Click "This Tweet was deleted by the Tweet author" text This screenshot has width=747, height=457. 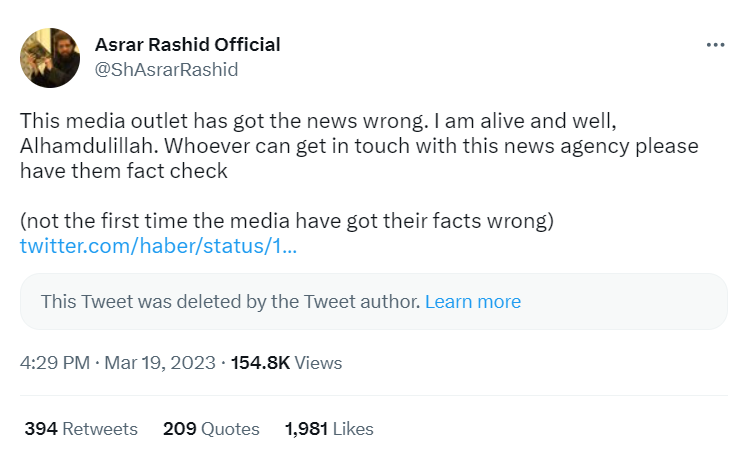pyautogui.click(x=230, y=302)
